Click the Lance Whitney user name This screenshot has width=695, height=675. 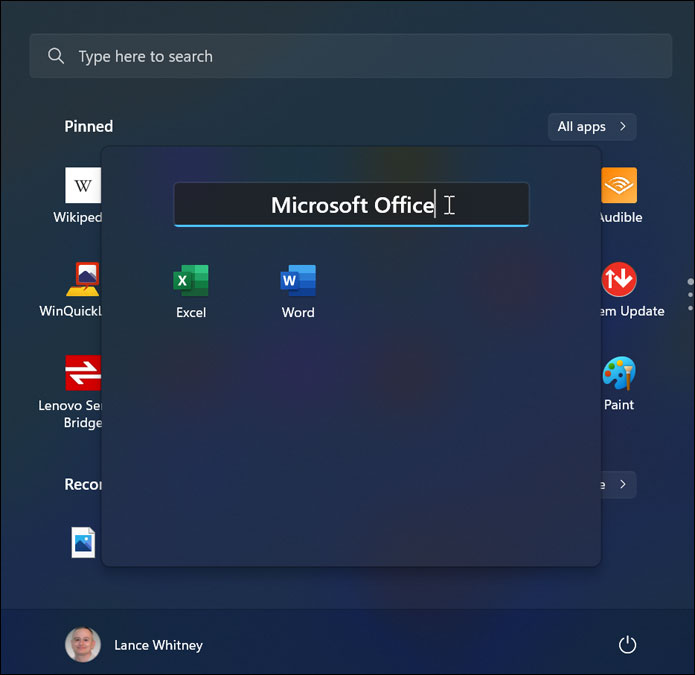158,645
